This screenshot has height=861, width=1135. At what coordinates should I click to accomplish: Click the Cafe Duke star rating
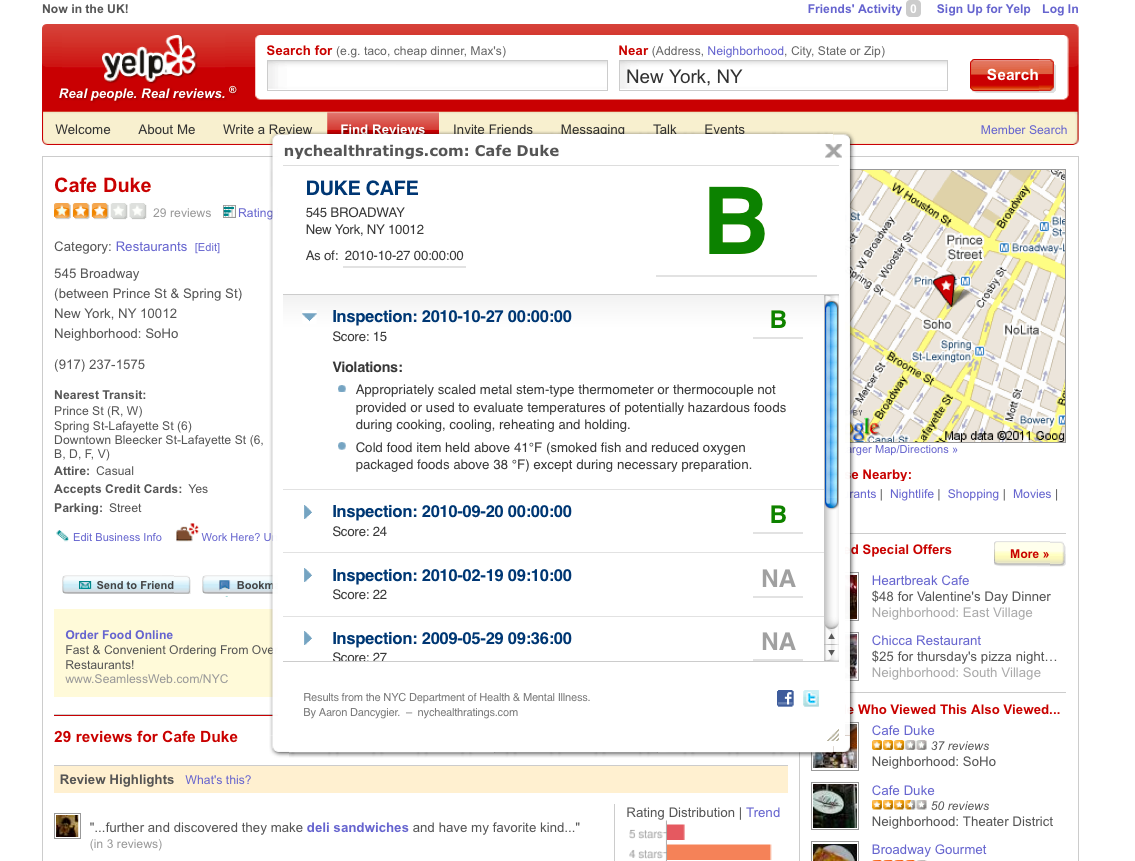click(100, 211)
